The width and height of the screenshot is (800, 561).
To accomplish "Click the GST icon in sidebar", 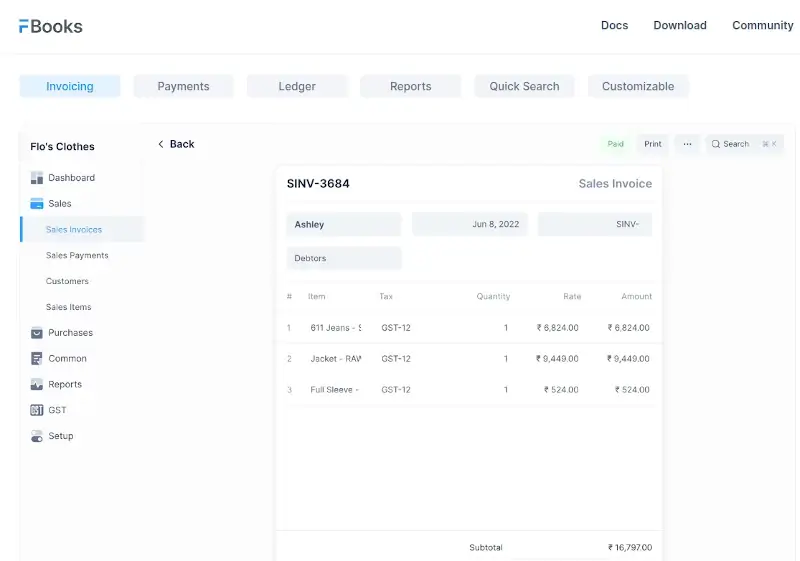I will (x=37, y=411).
